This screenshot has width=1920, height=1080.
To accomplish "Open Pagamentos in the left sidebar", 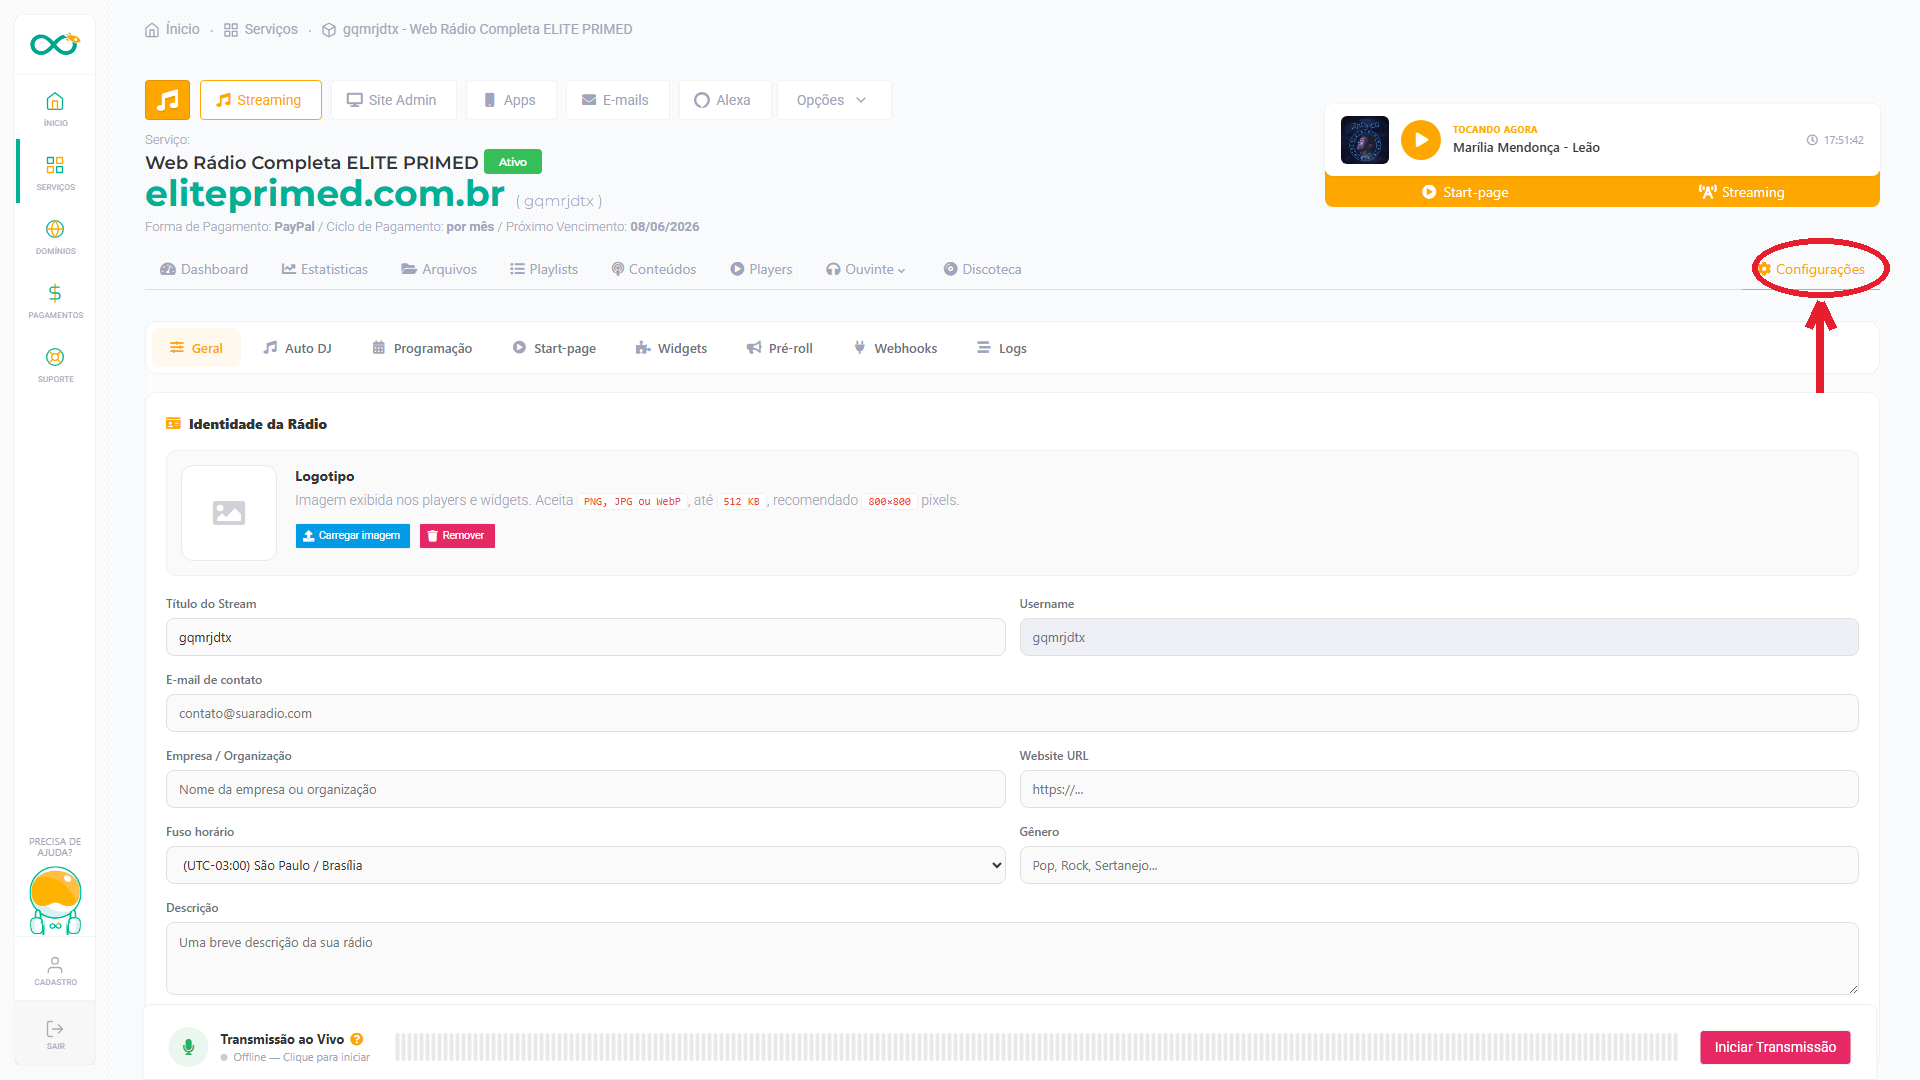I will [x=55, y=300].
